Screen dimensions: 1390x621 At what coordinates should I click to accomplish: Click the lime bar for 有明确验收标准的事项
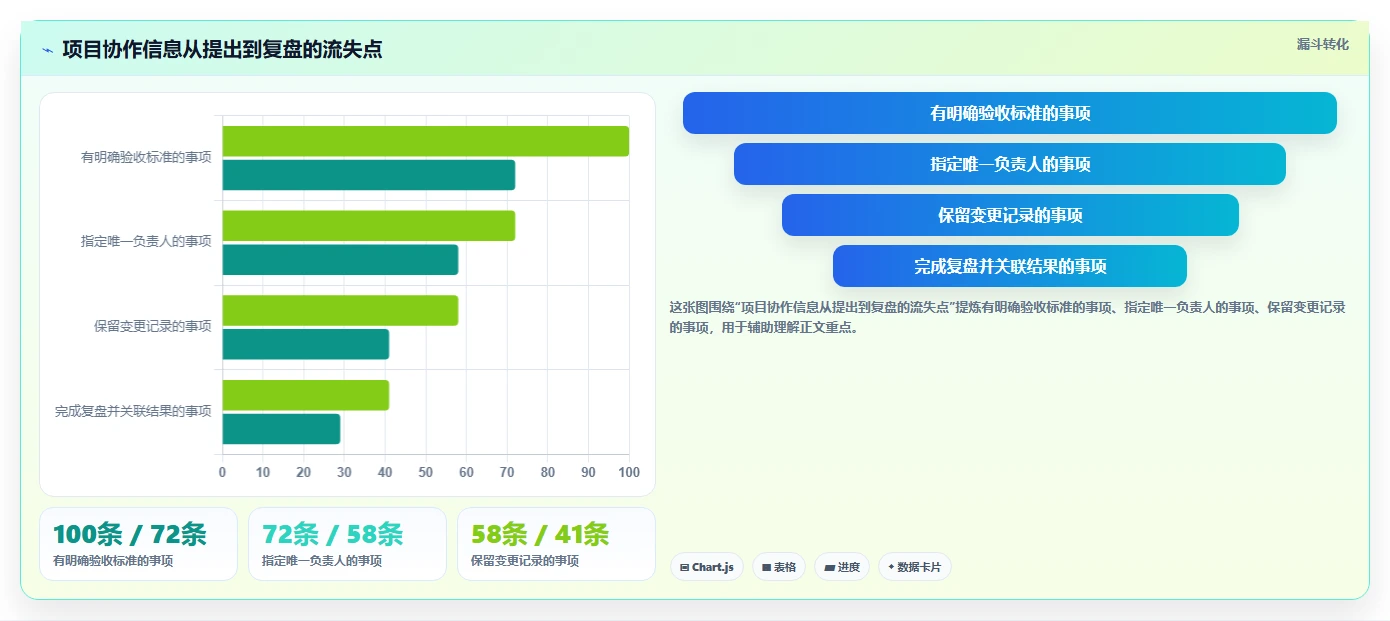(425, 141)
